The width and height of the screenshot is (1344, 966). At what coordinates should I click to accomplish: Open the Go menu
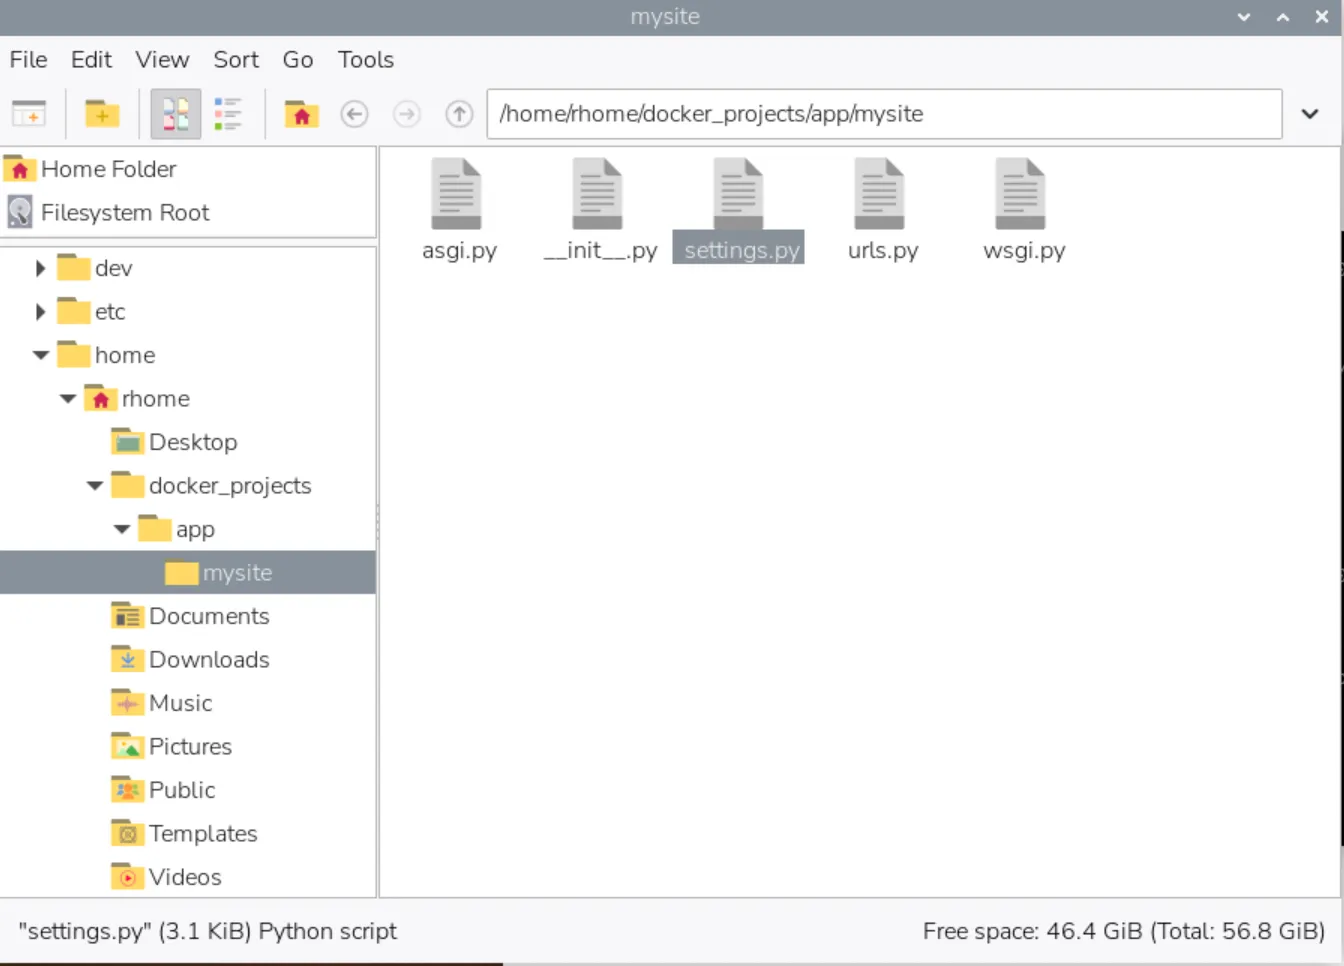click(298, 60)
